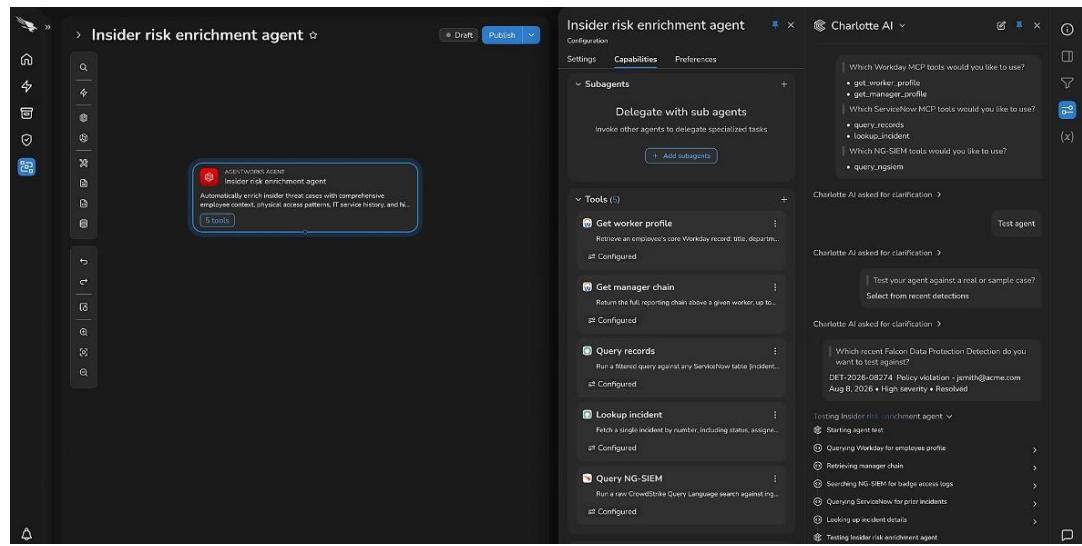Open the shield checkmark sidebar icon
The height and width of the screenshot is (546, 1082).
(26, 140)
